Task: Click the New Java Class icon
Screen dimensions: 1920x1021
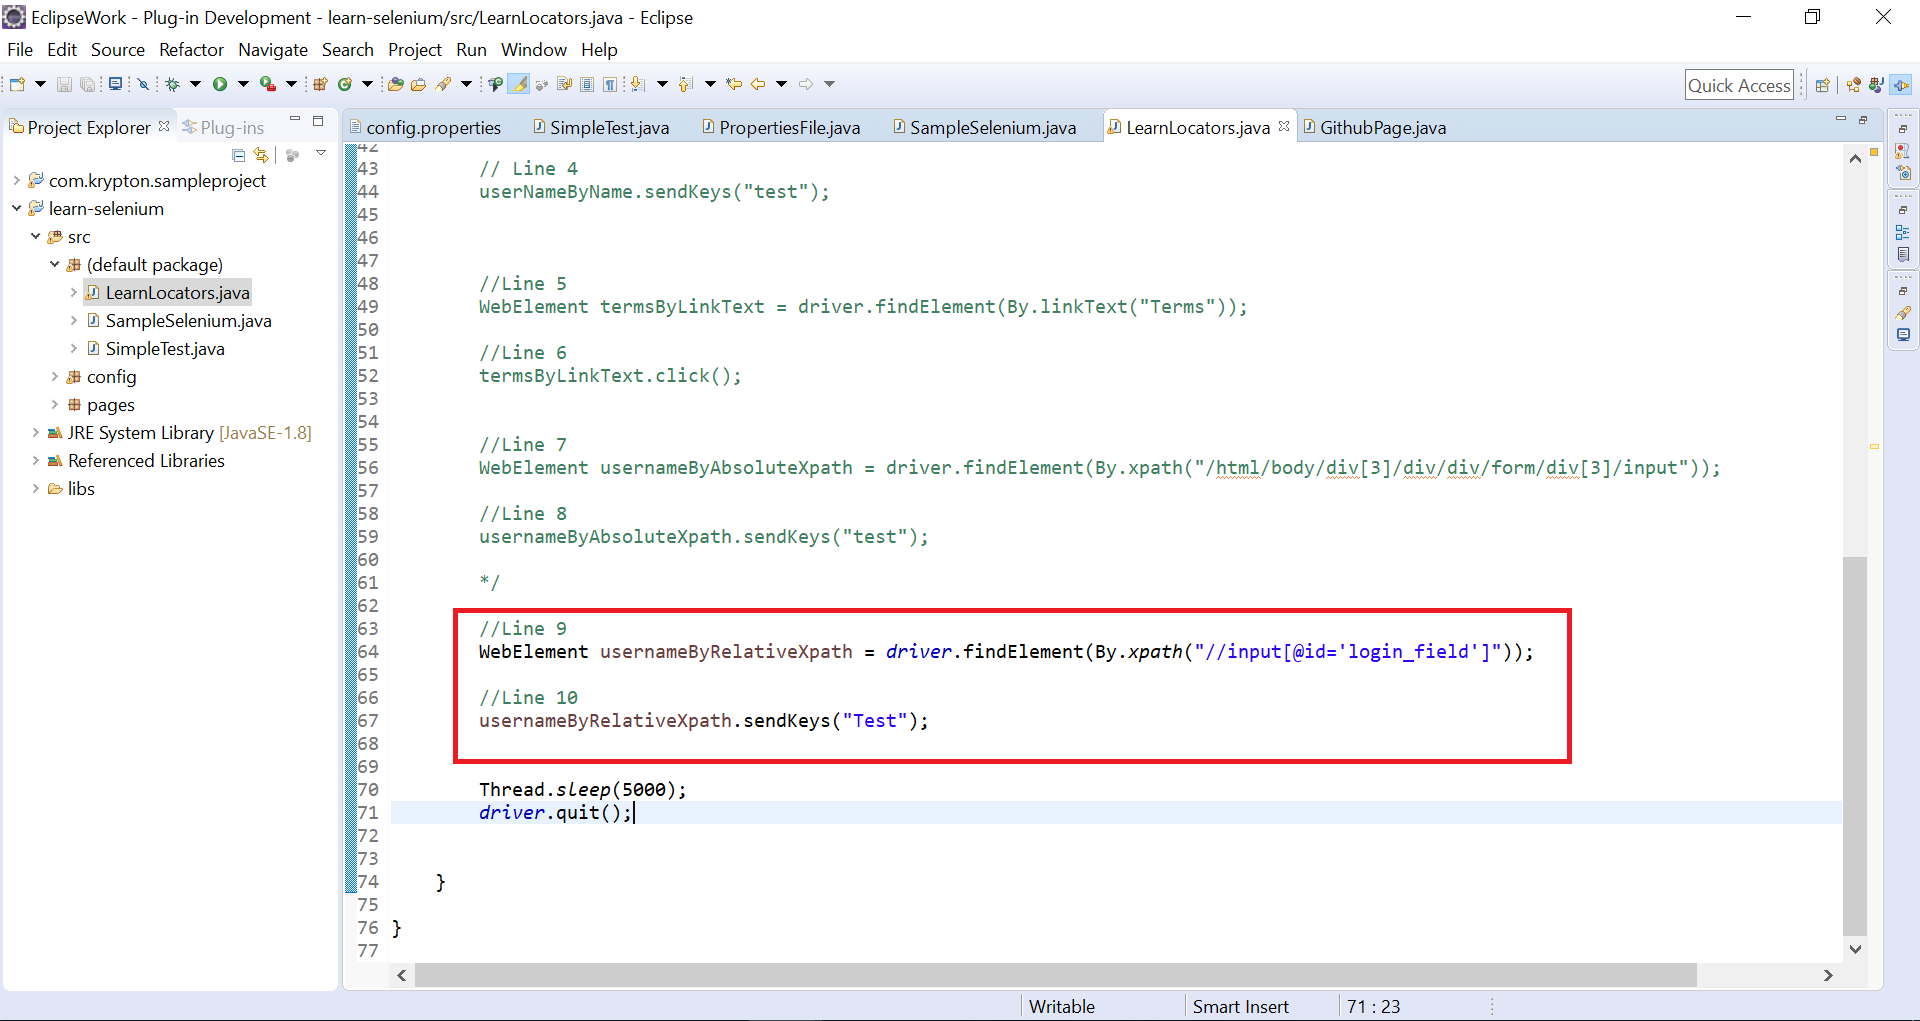Action: (x=345, y=84)
